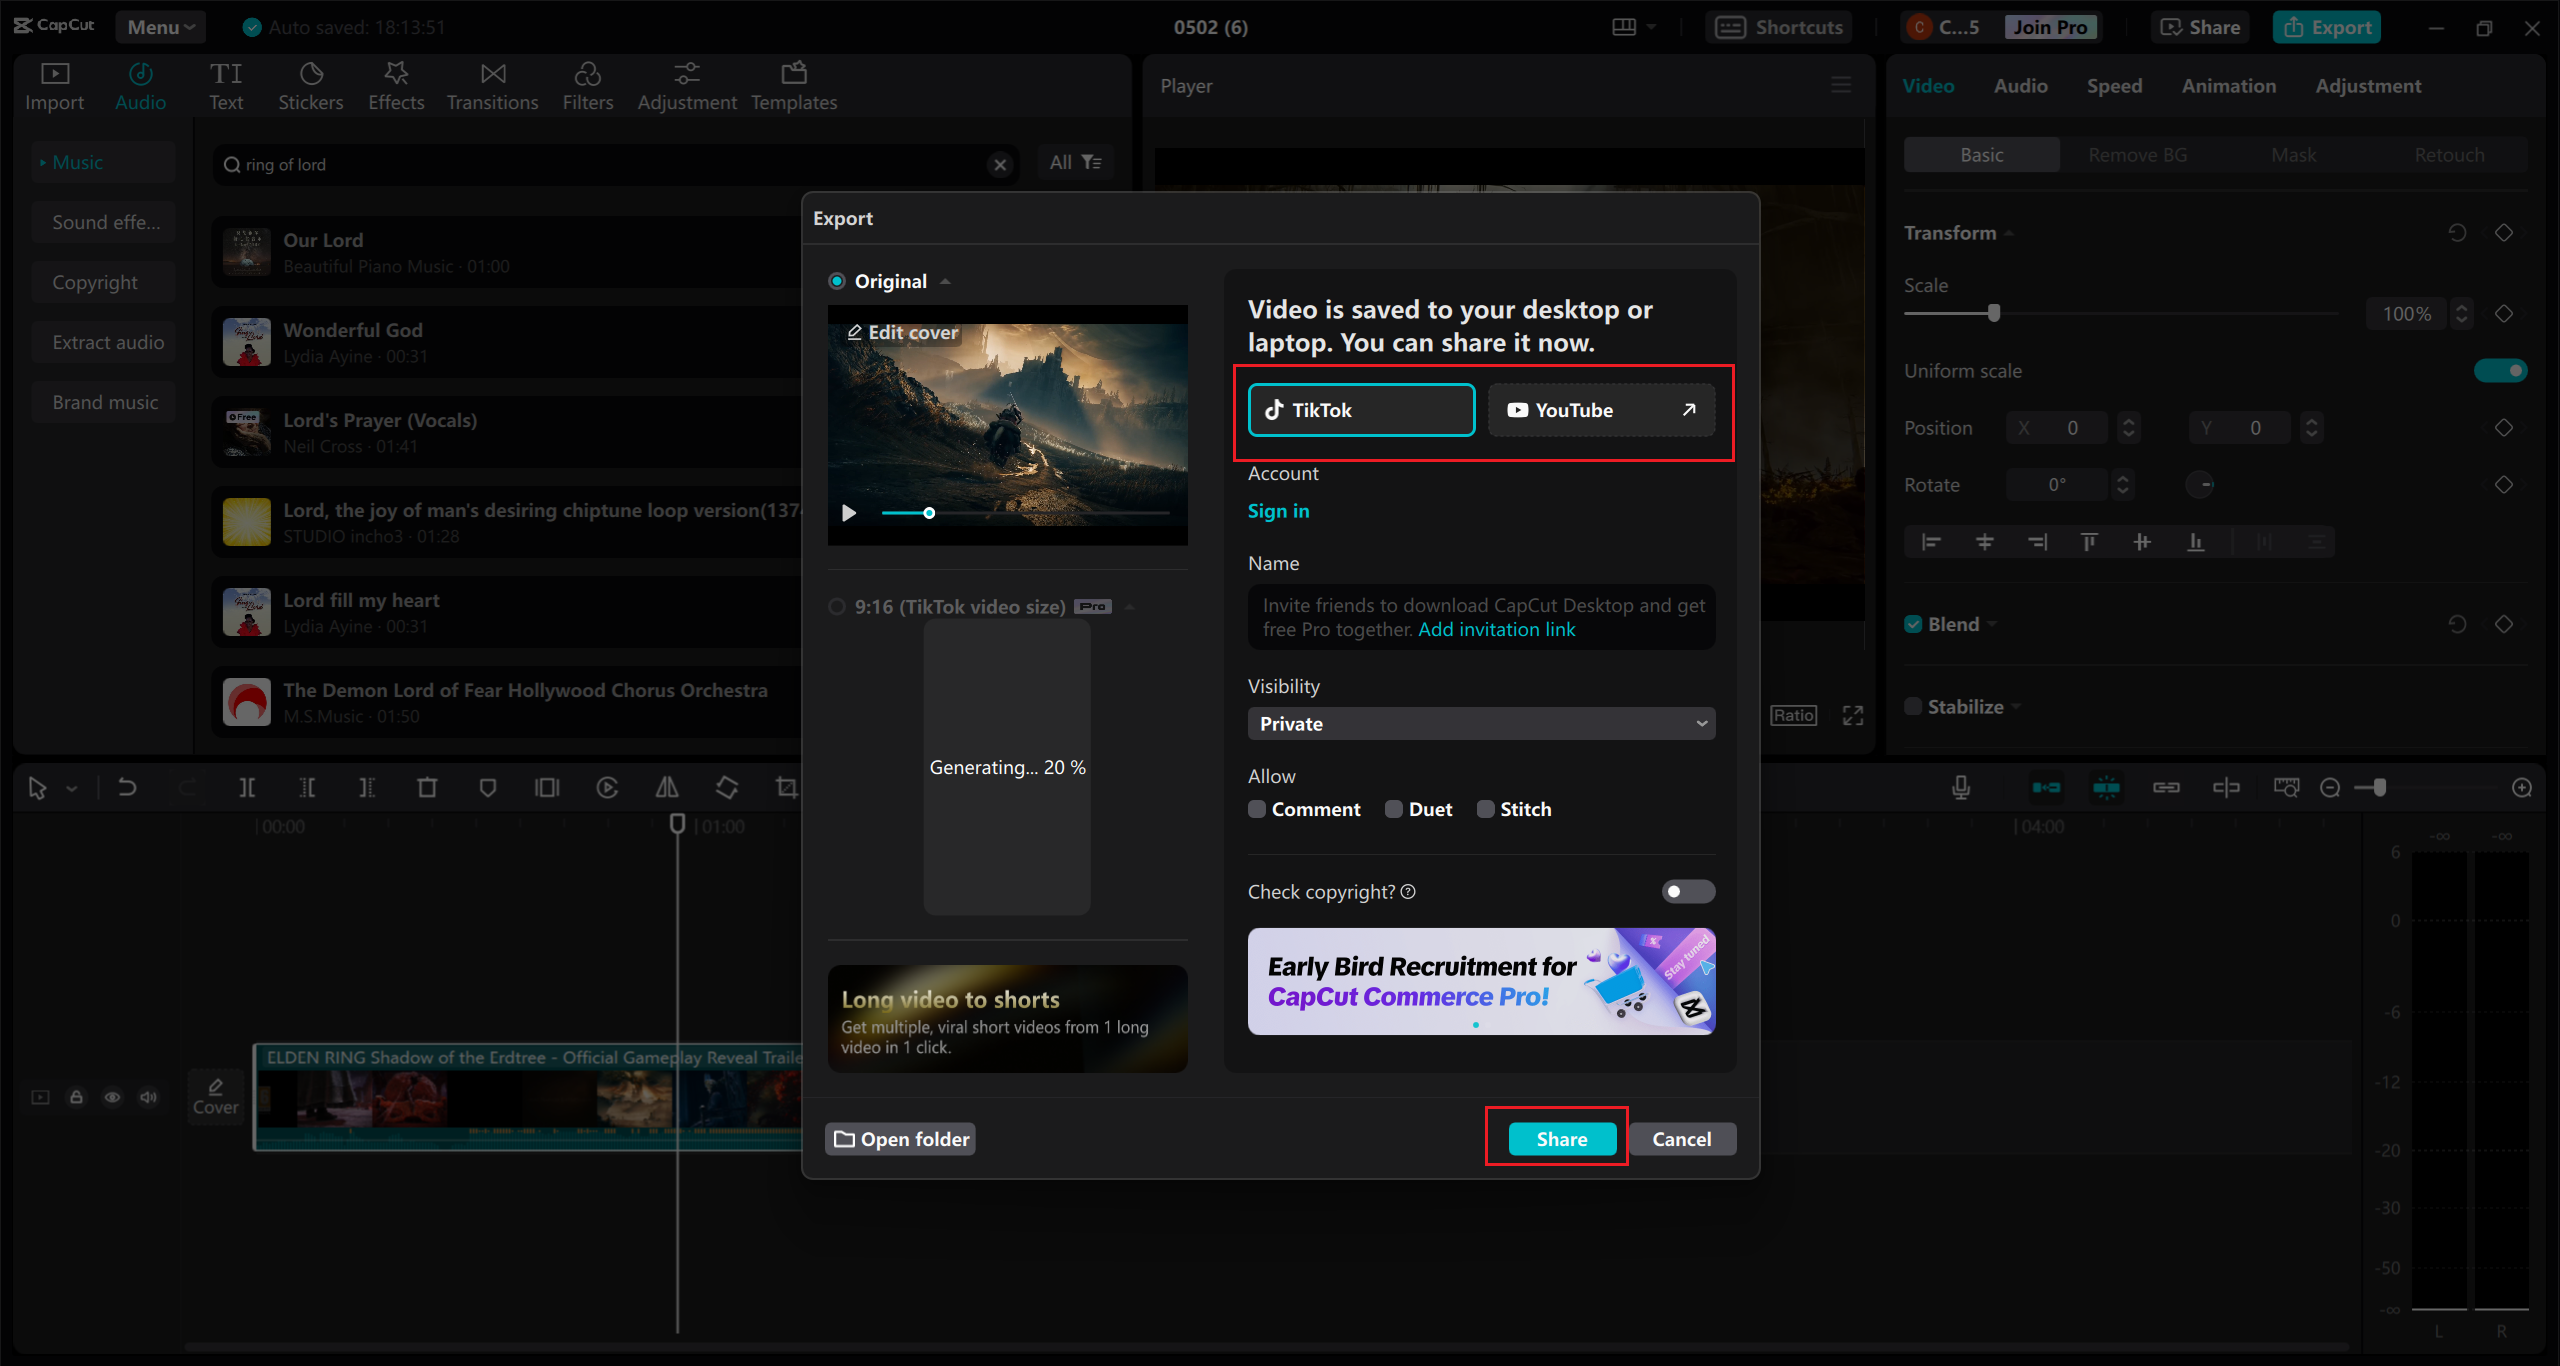This screenshot has height=1366, width=2560.
Task: Click the record voiceover microphone icon
Action: (x=1961, y=788)
